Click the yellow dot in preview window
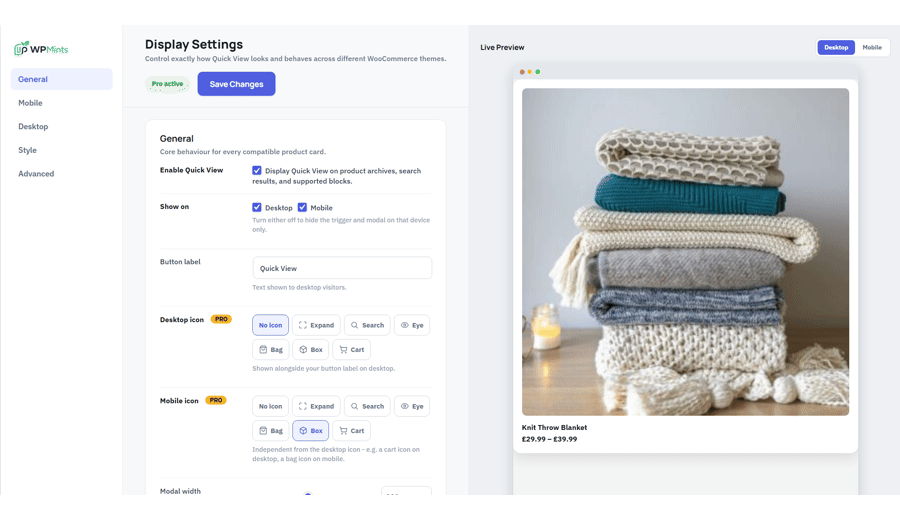The image size is (900, 520). (530, 72)
